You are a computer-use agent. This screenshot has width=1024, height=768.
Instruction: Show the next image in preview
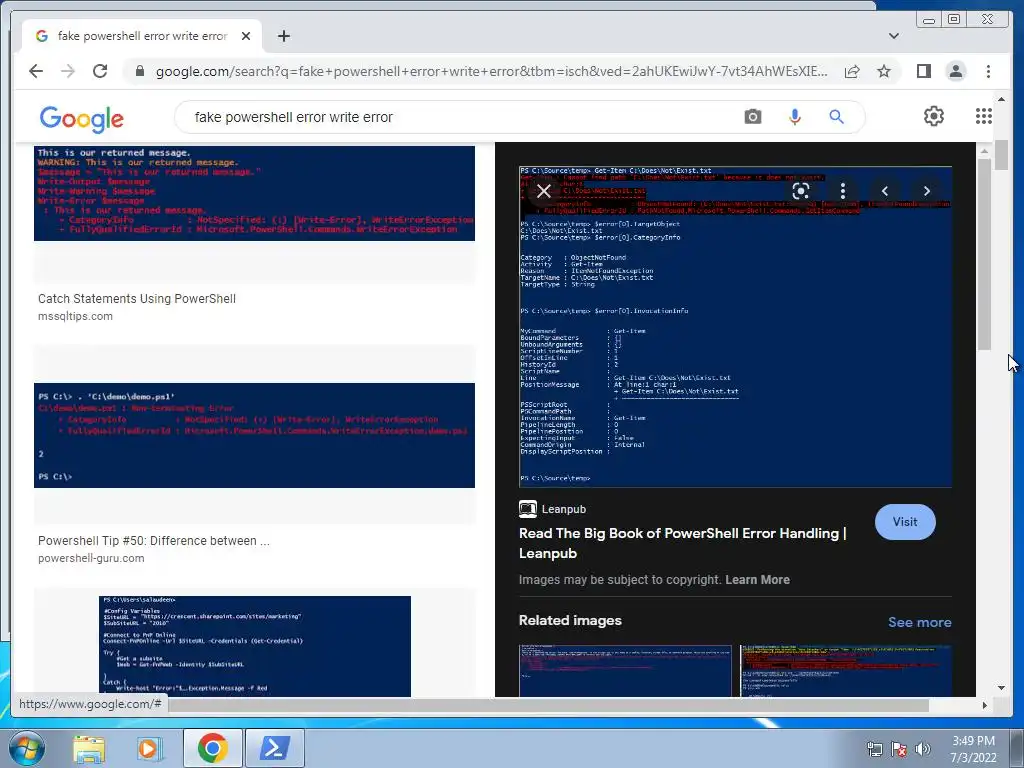927,191
